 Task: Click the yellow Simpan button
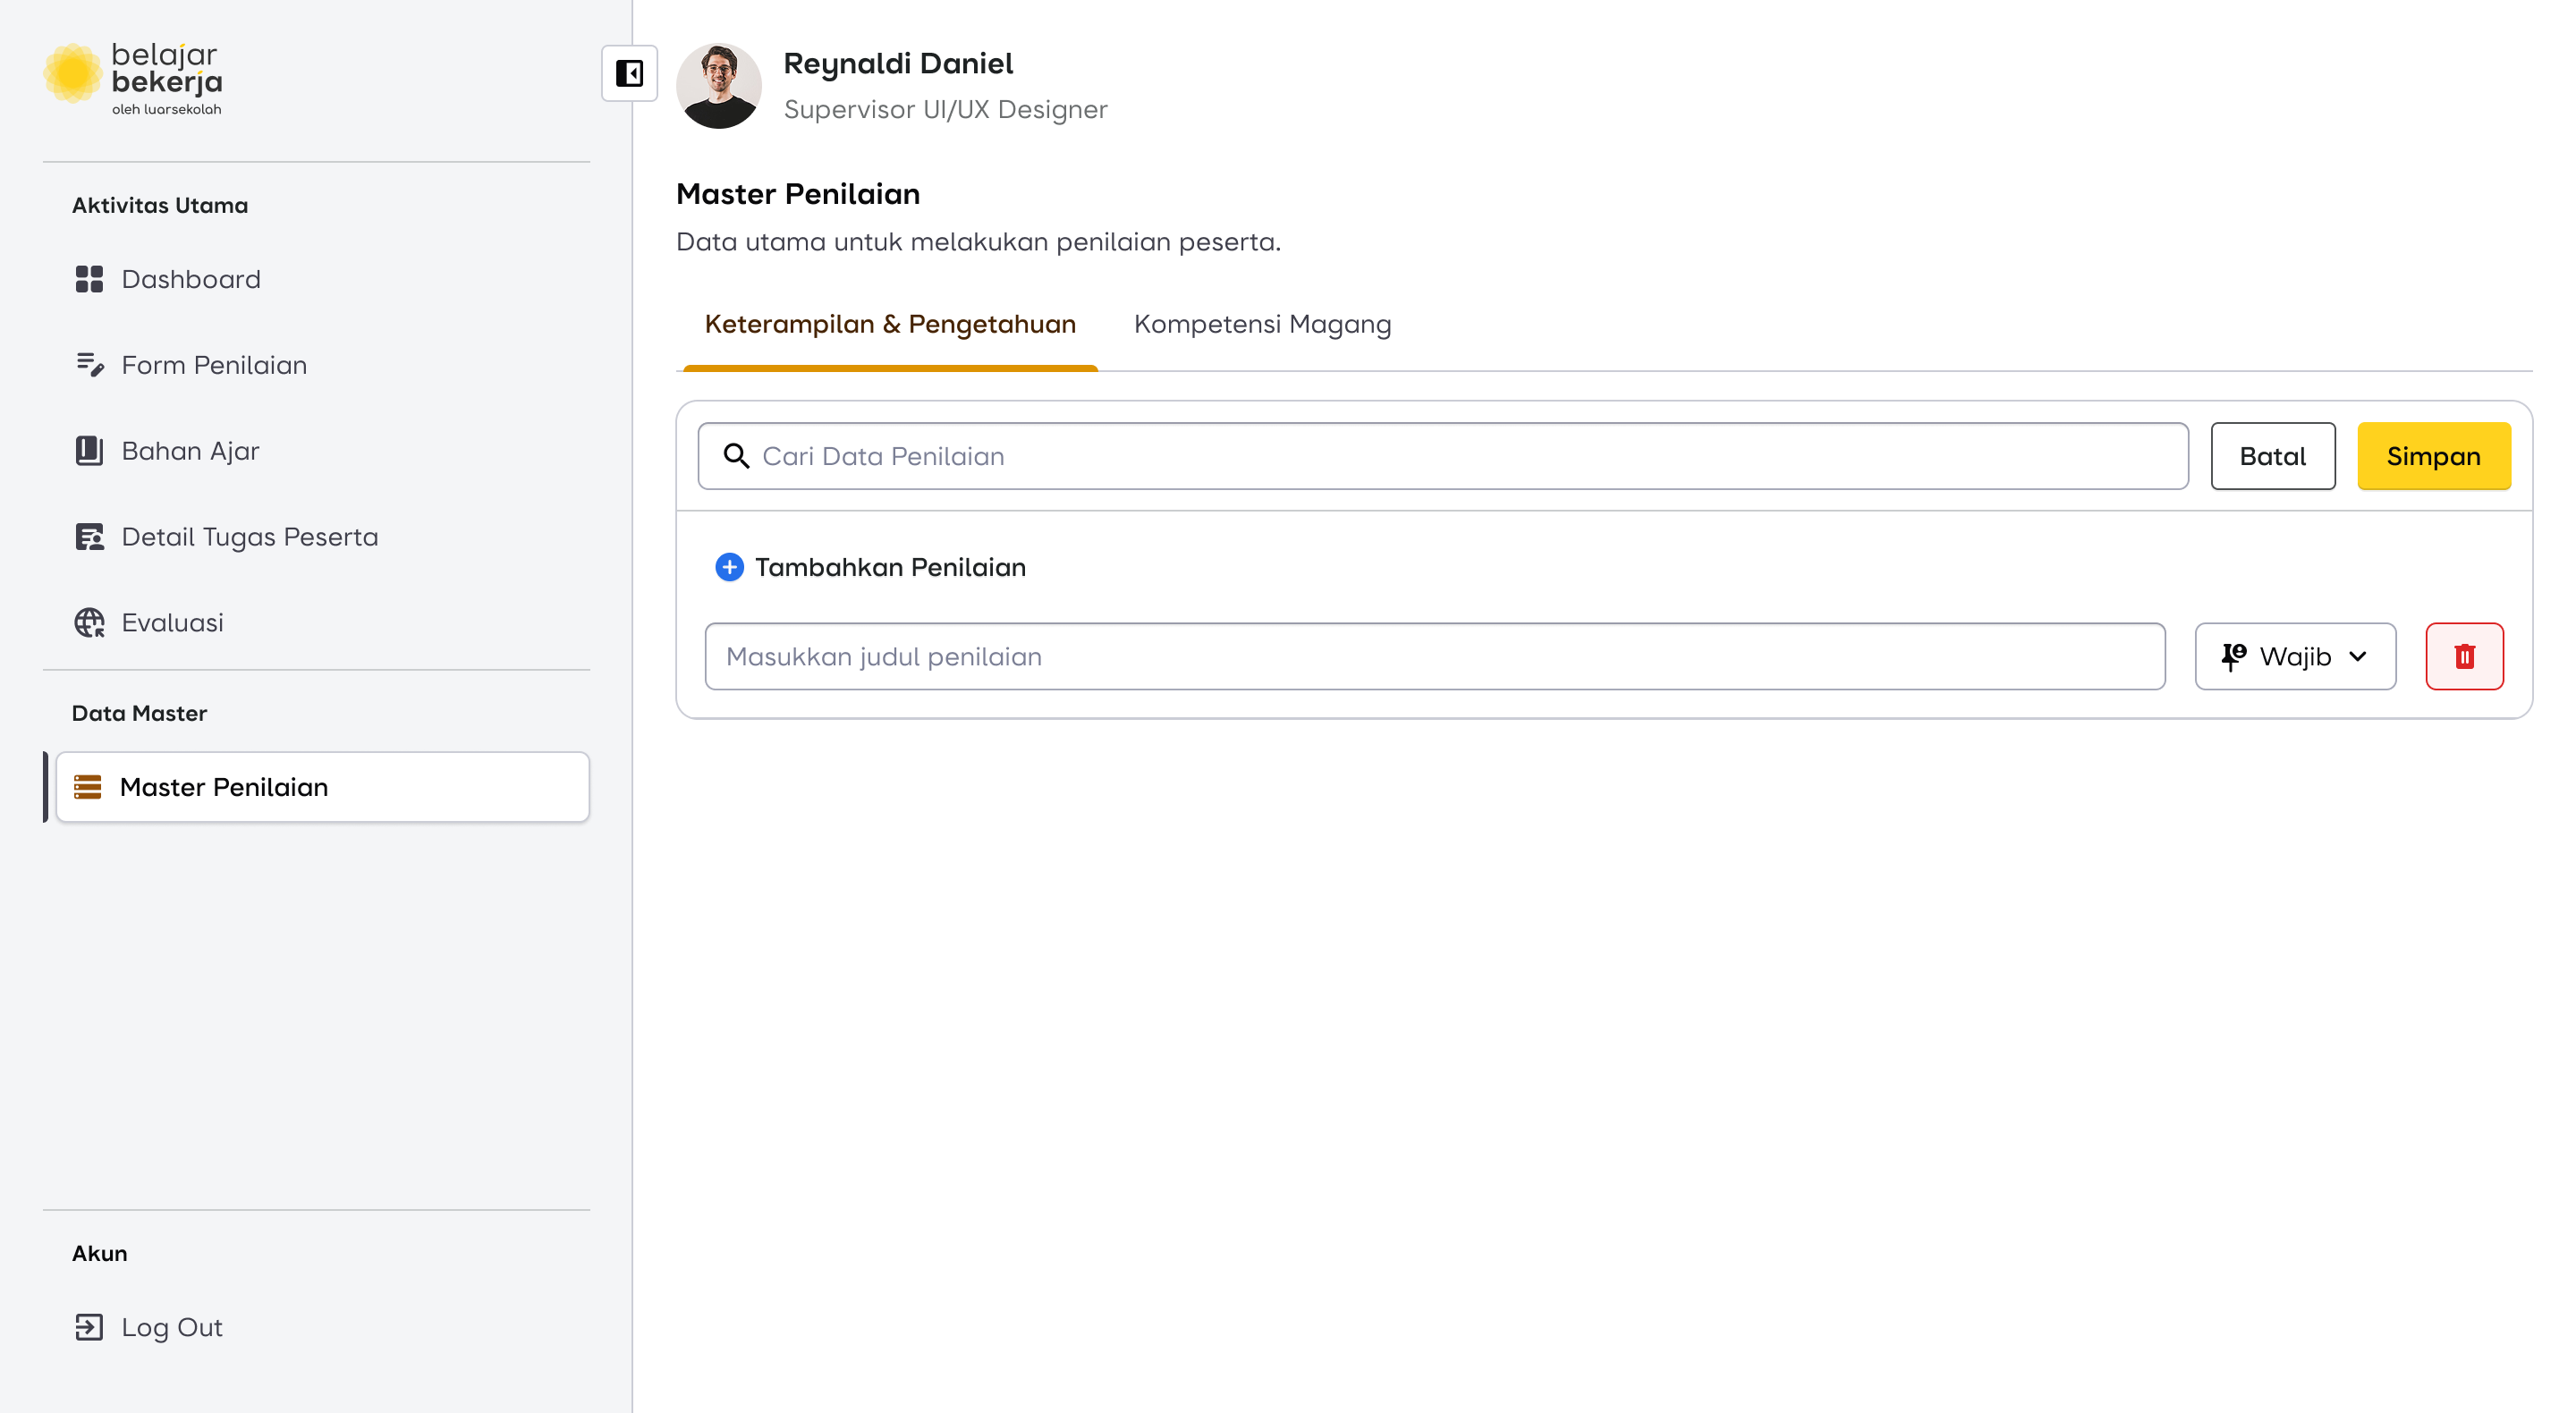coord(2432,456)
